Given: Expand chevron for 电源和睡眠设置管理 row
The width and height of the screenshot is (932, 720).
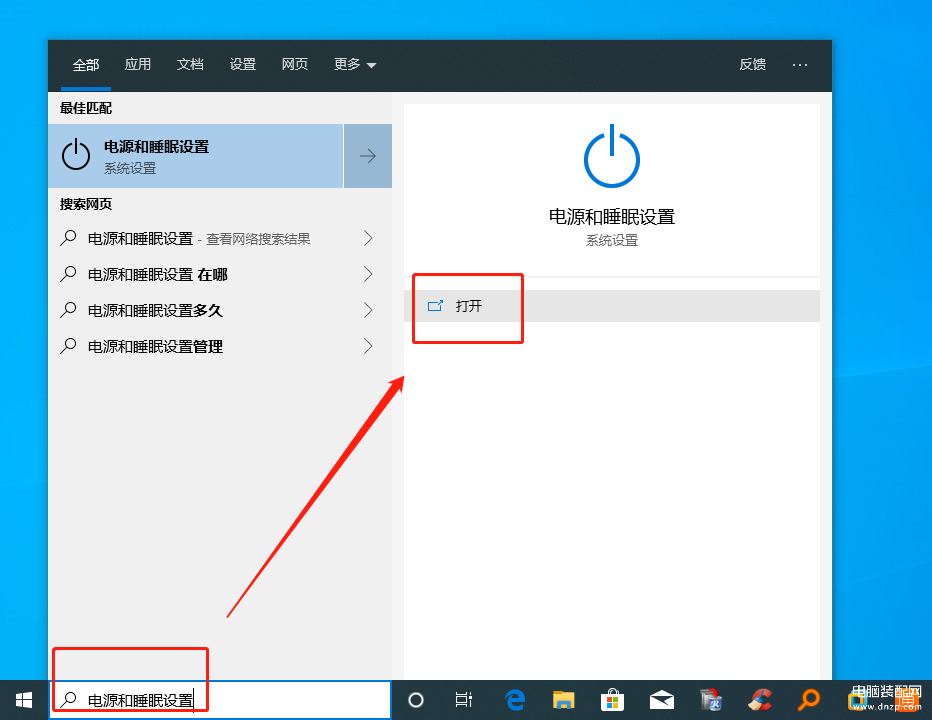Looking at the screenshot, I should (x=369, y=346).
